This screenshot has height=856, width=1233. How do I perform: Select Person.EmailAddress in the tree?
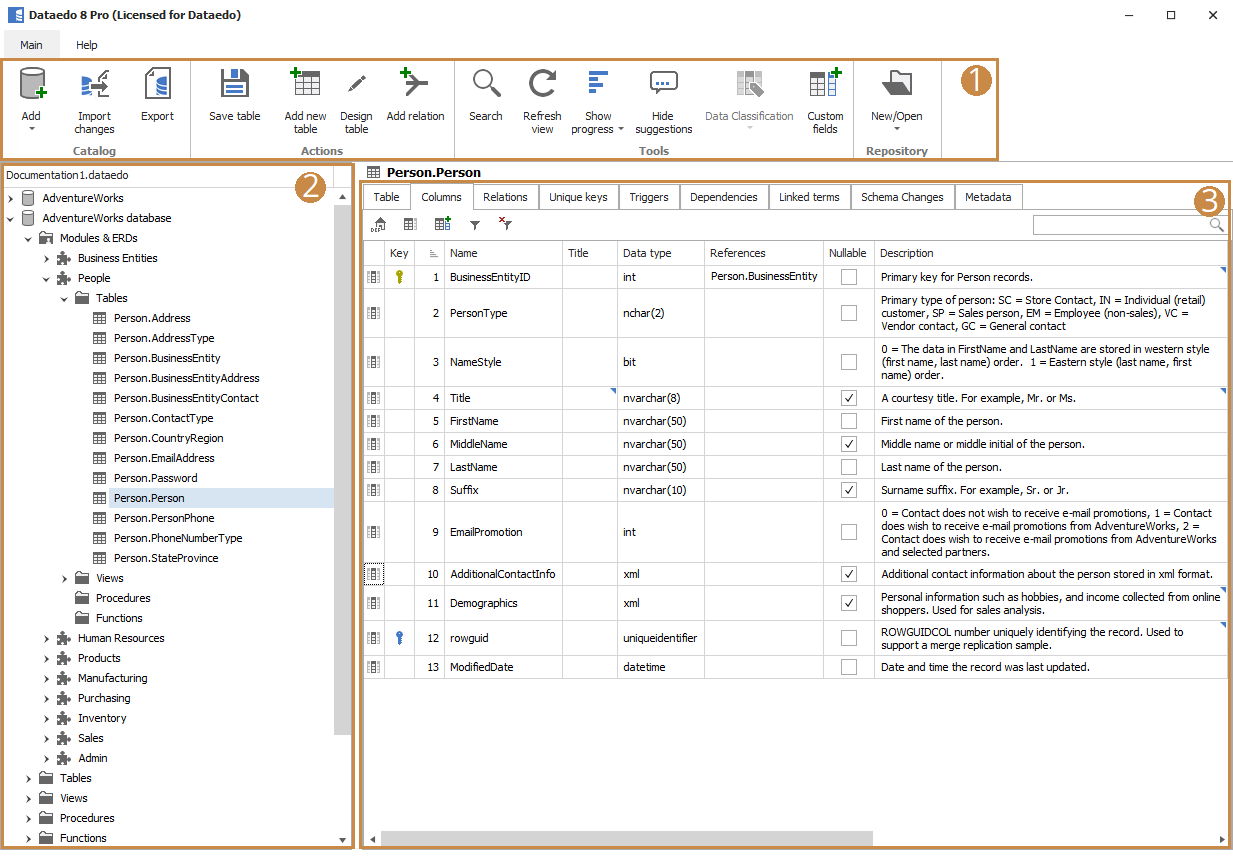point(164,458)
